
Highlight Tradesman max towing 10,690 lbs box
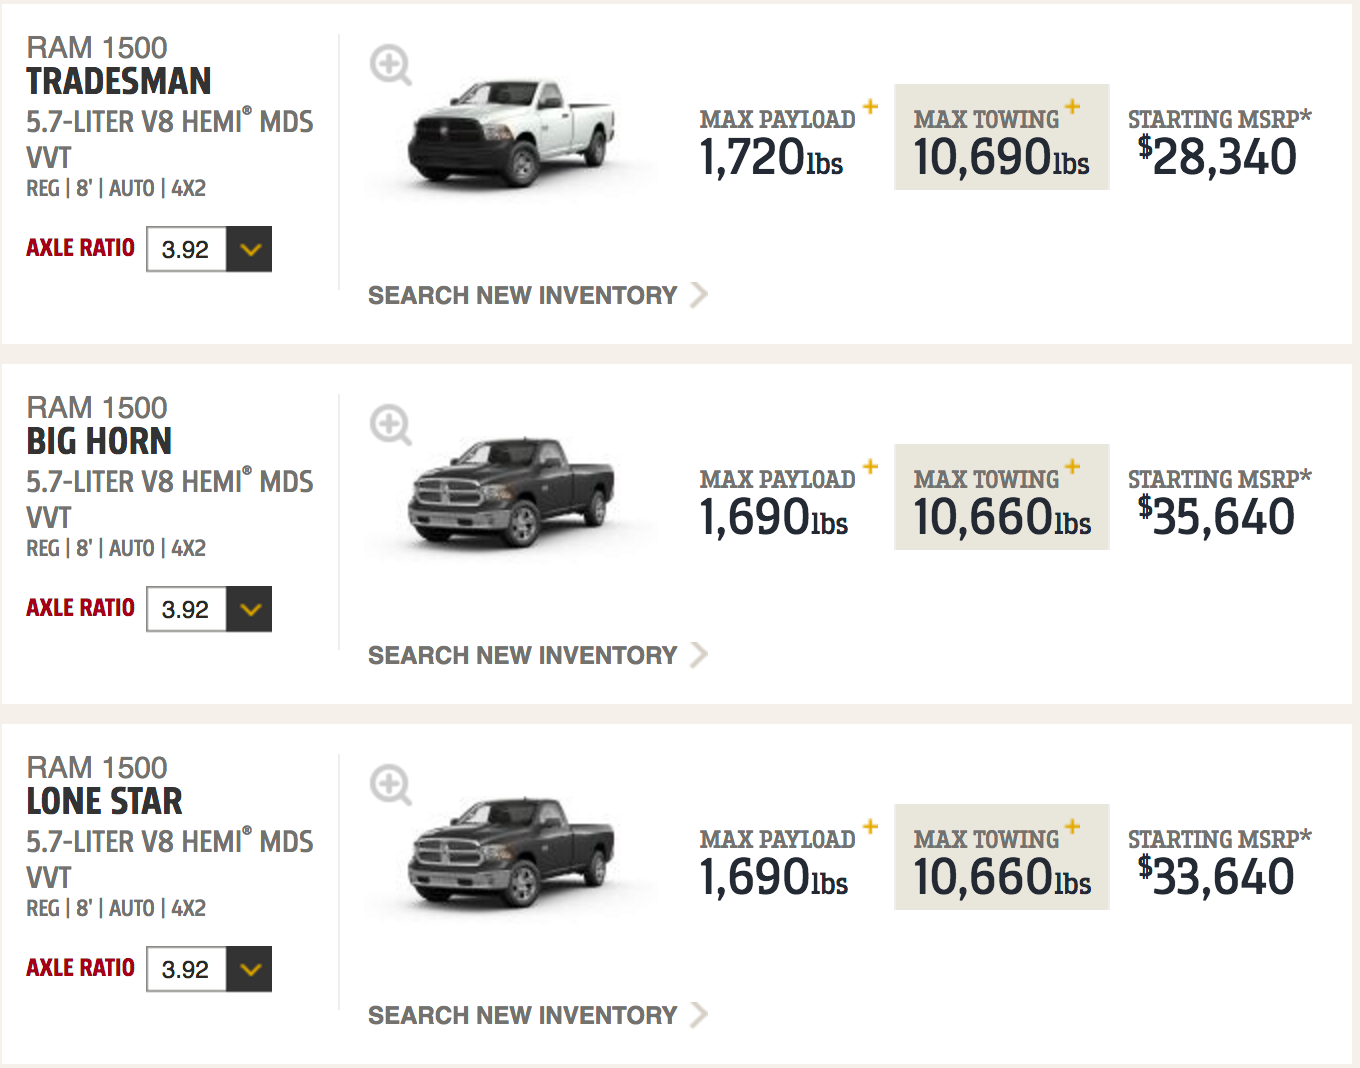1001,137
